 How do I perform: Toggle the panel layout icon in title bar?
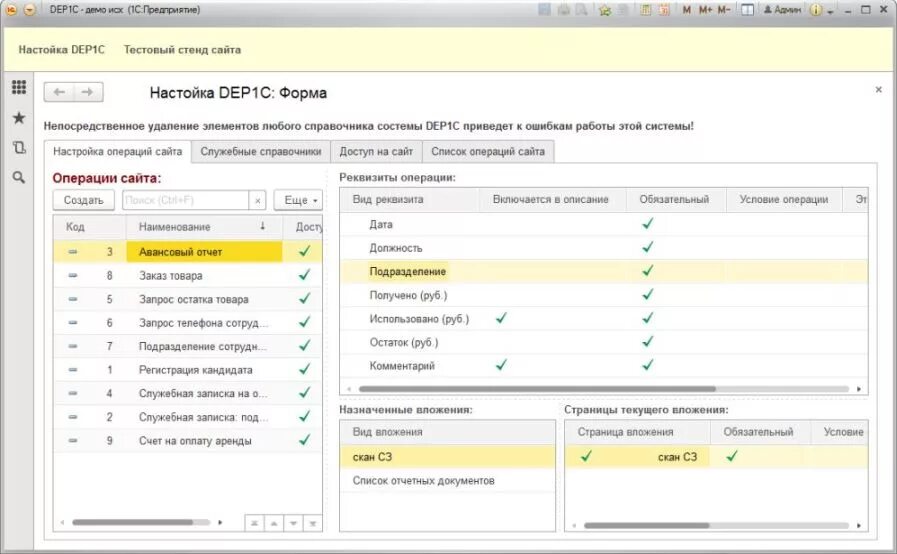pyautogui.click(x=747, y=10)
